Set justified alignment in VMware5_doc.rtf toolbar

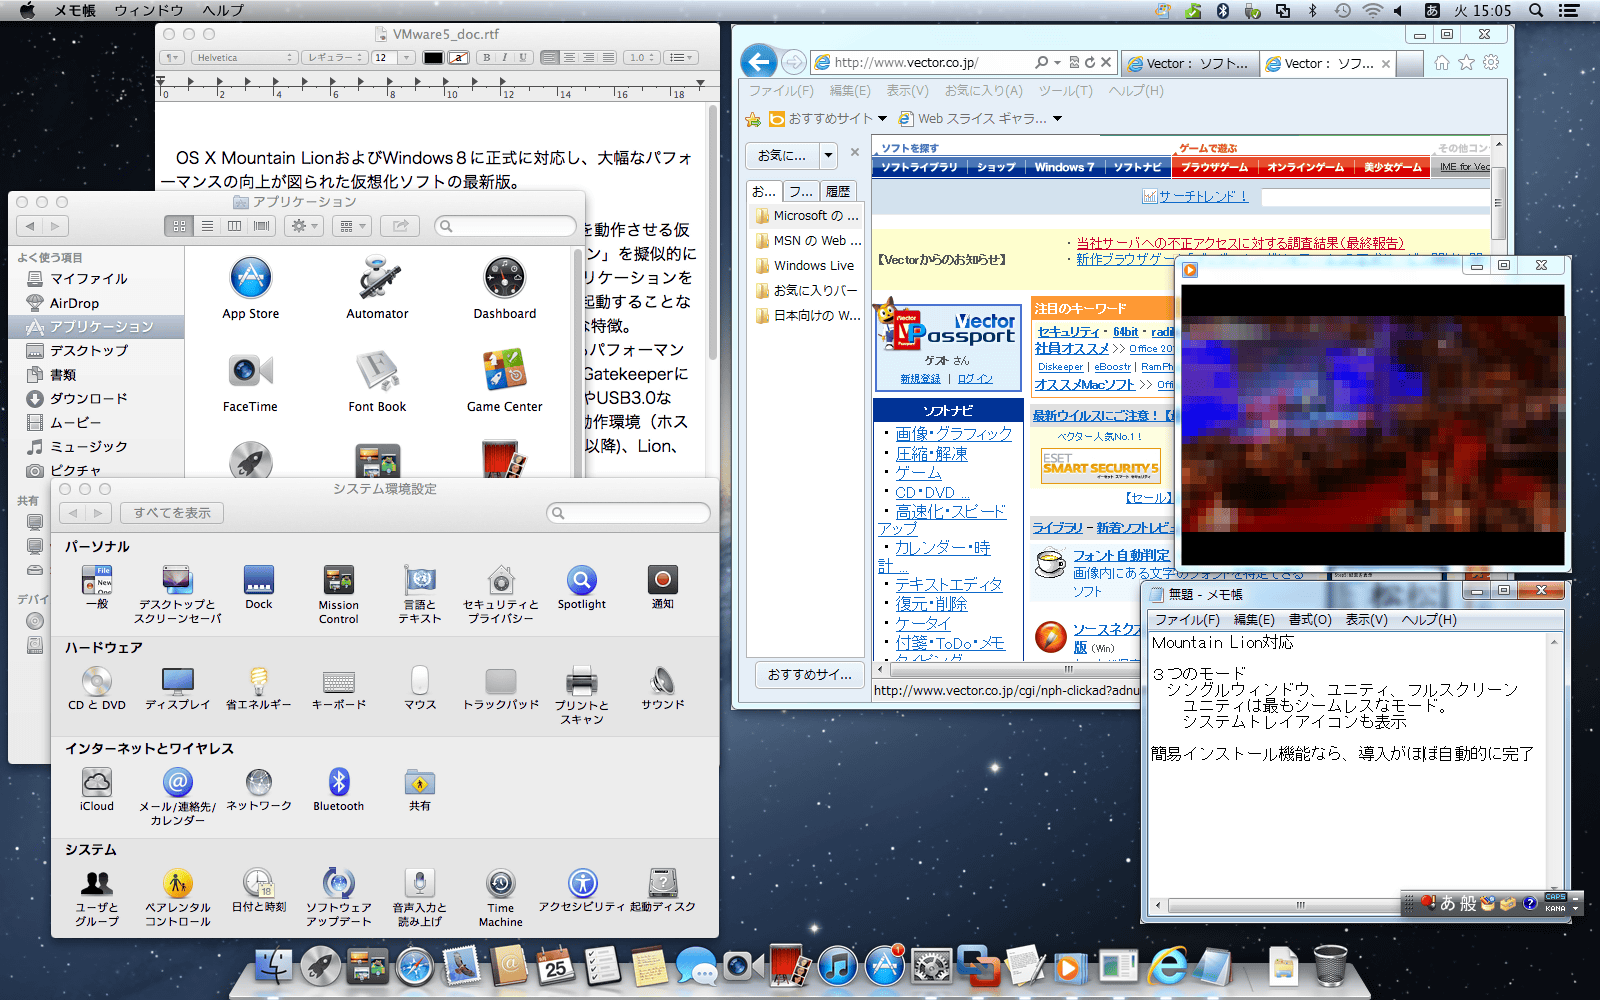click(608, 57)
